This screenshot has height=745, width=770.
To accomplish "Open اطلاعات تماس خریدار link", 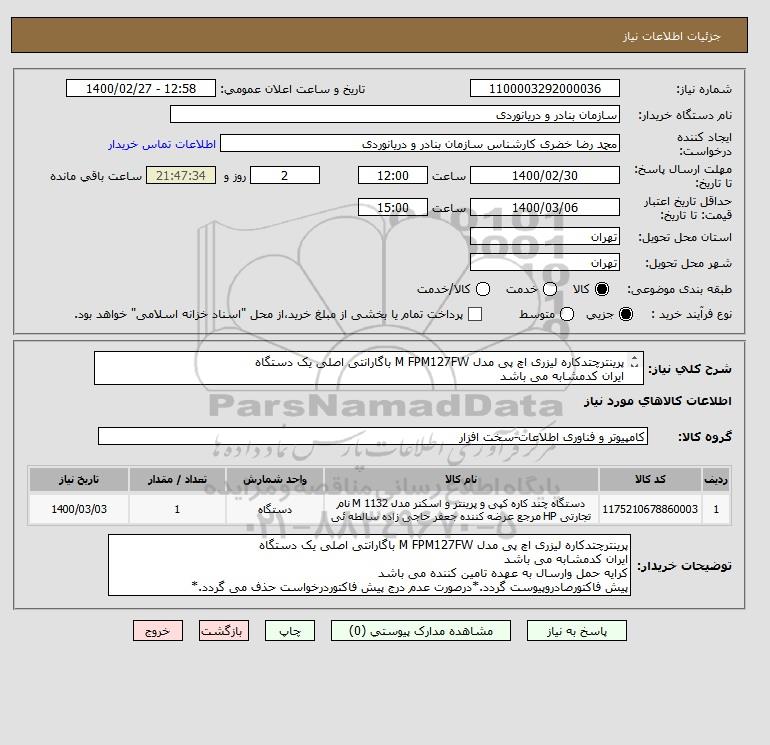I will click(x=162, y=144).
